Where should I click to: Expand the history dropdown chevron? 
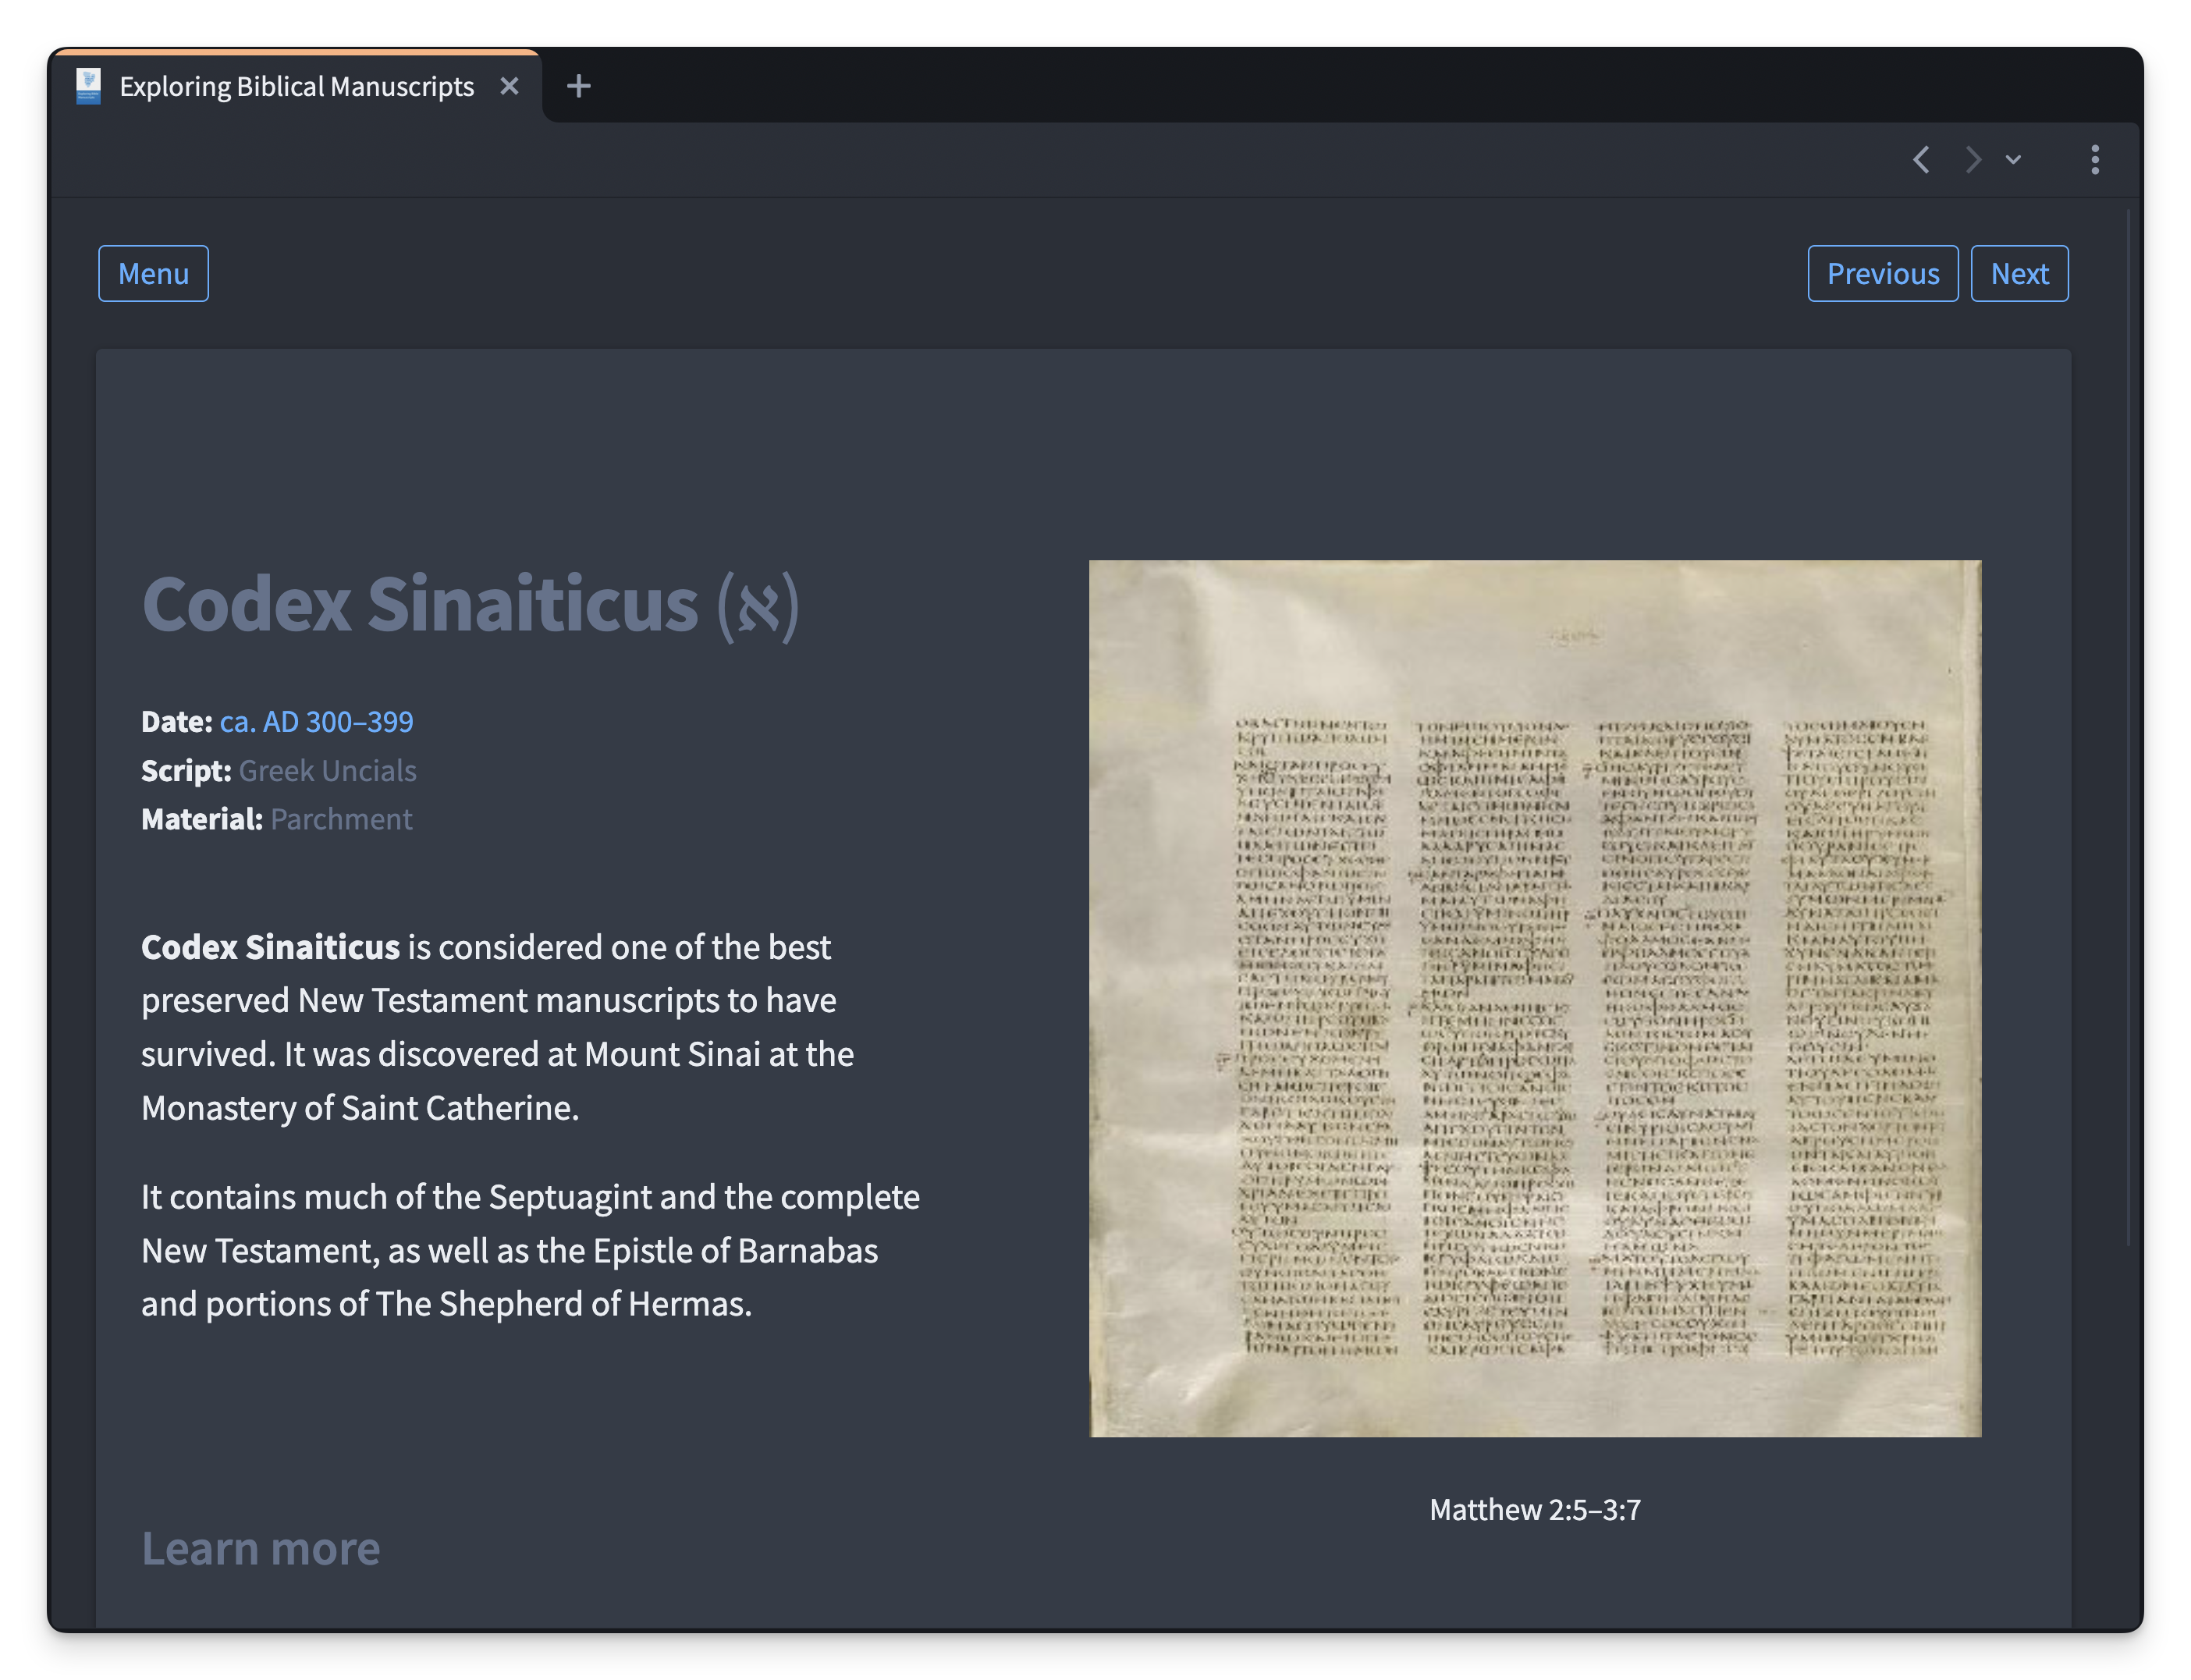point(2013,160)
